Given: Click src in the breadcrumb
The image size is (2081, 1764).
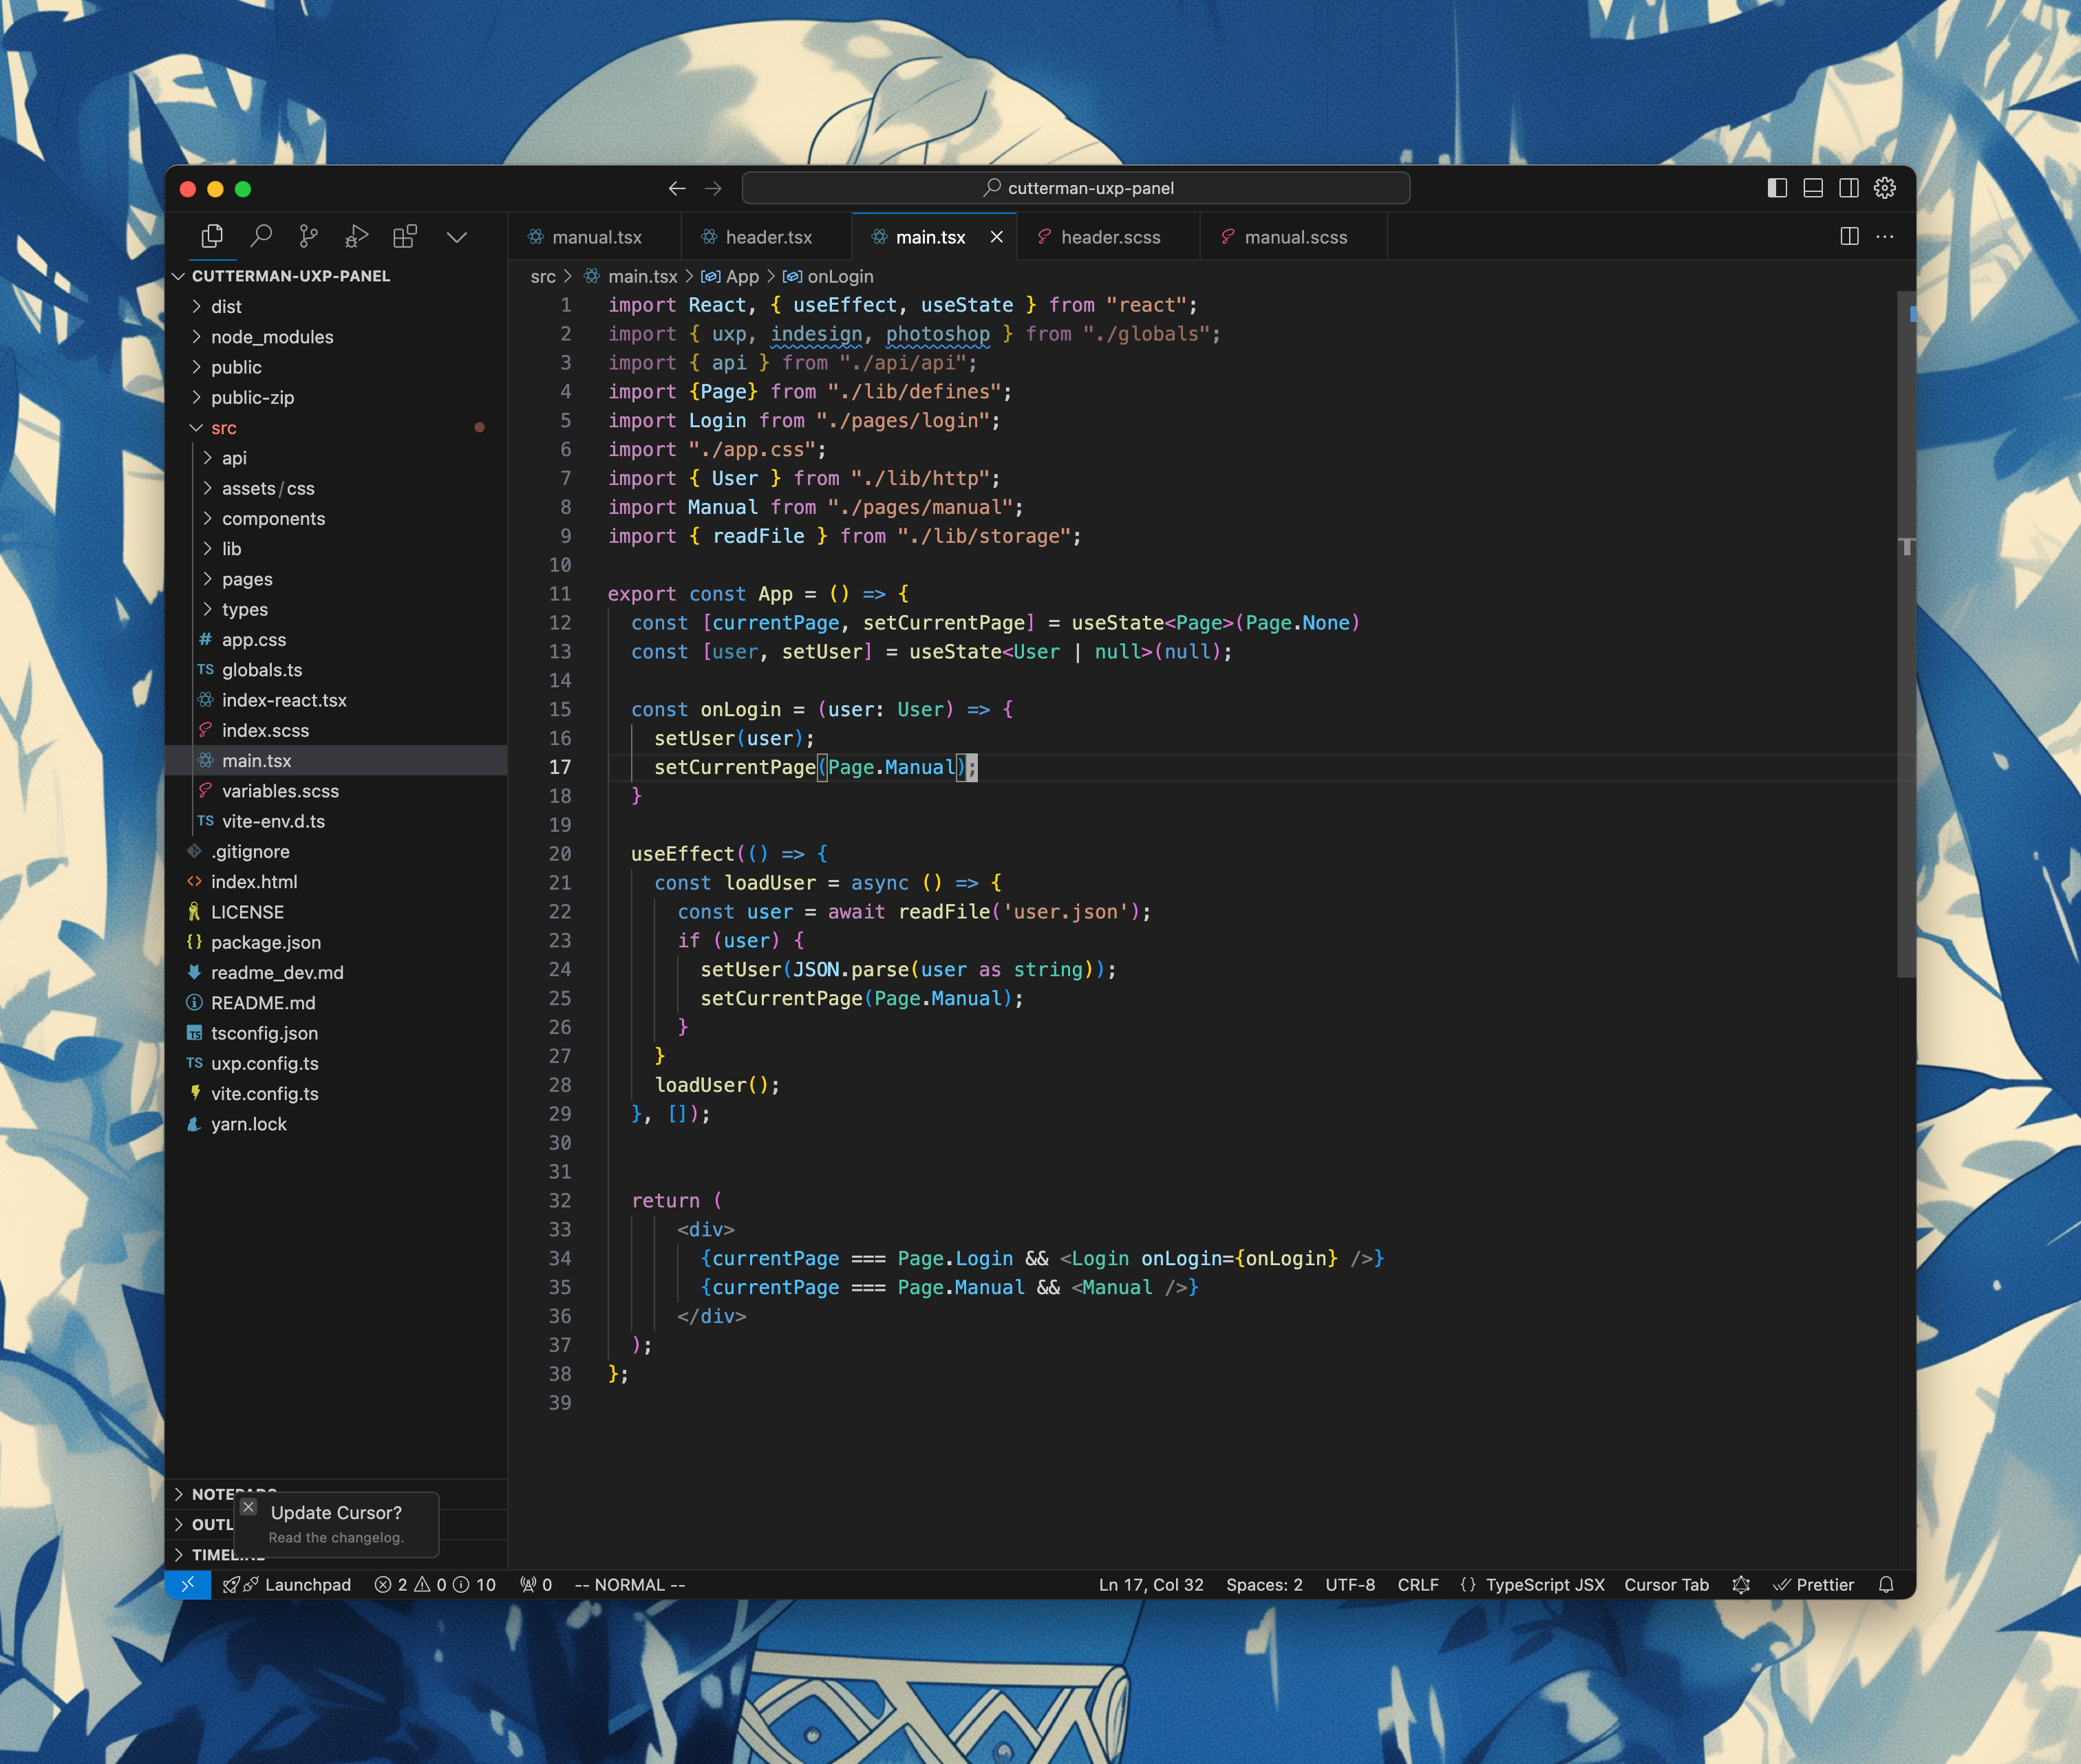Looking at the screenshot, I should tap(543, 277).
